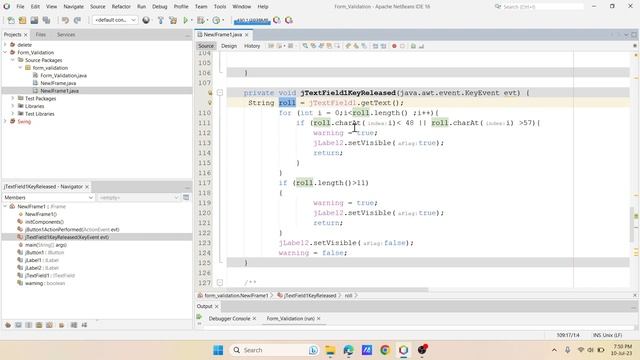Viewport: 640px width, 360px height.
Task: Click the first profiler icon beside memory bar
Action: click(x=277, y=20)
